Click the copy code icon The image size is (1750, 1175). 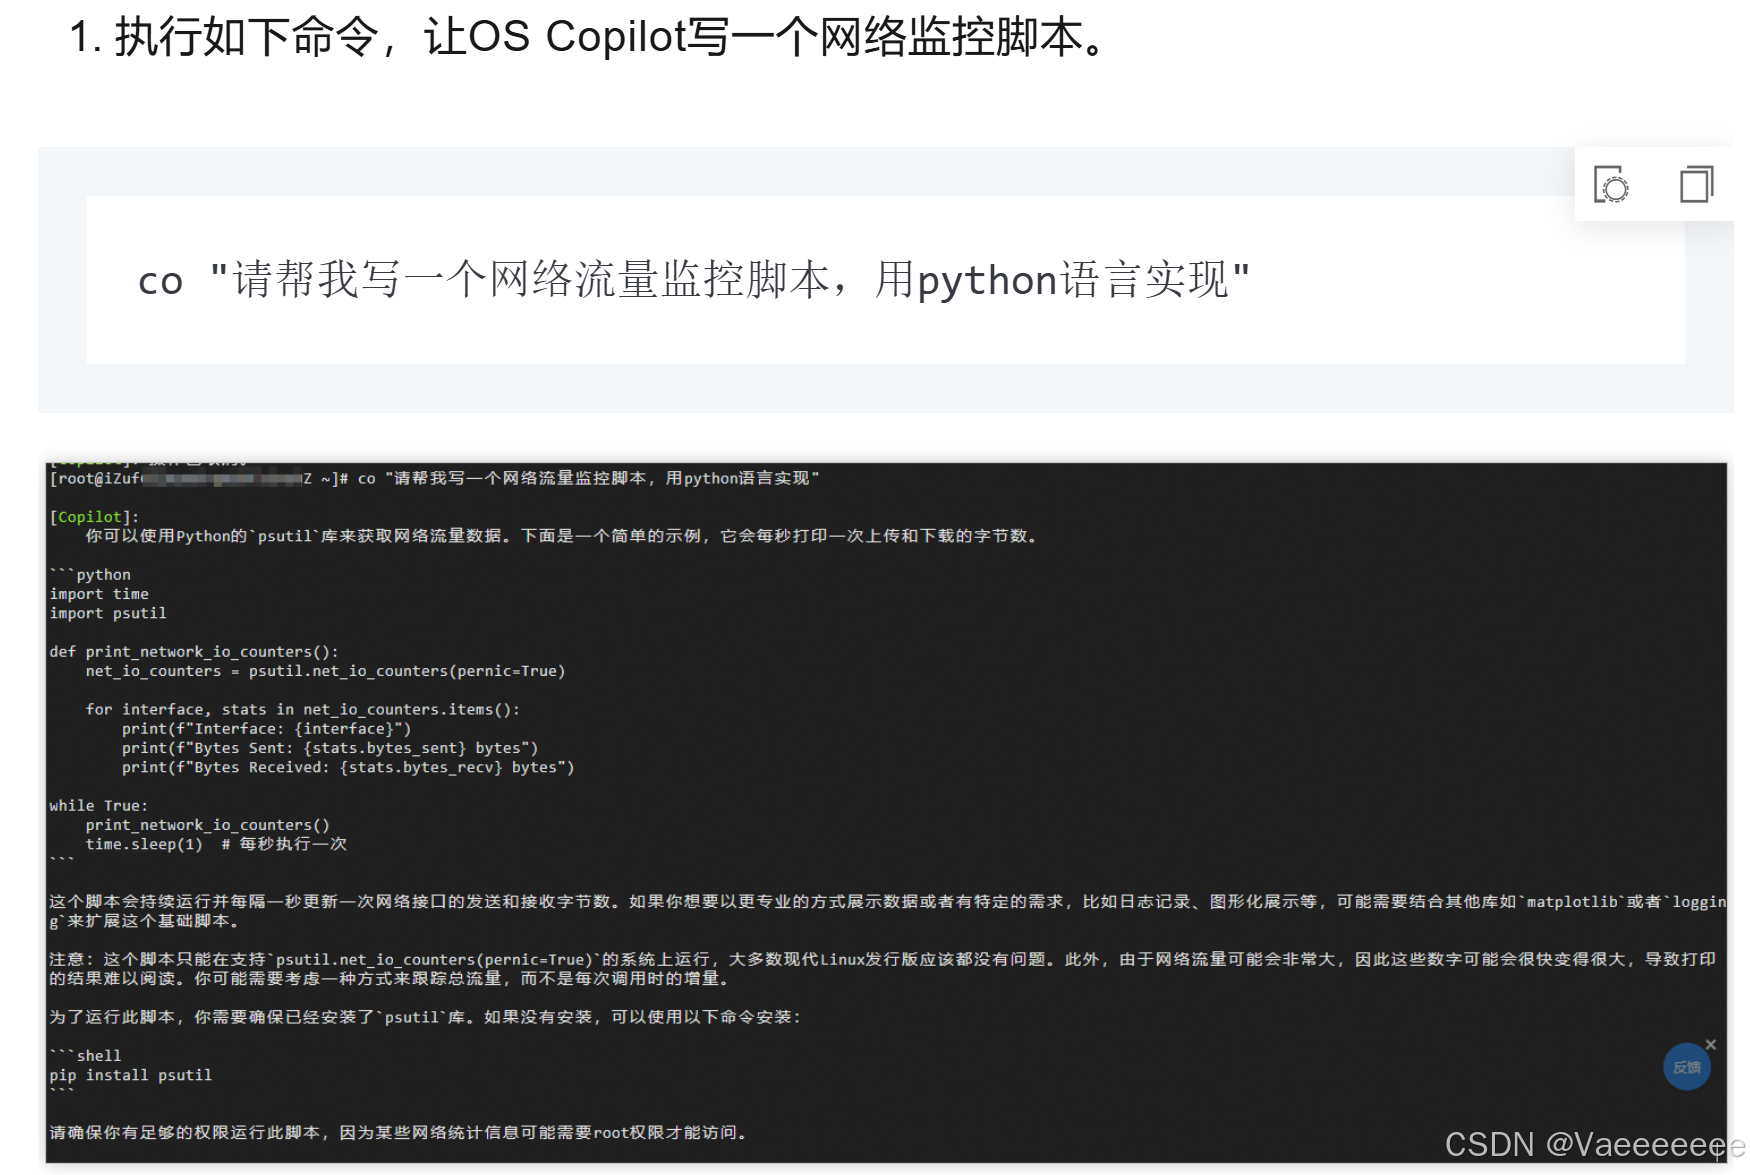coord(1696,184)
